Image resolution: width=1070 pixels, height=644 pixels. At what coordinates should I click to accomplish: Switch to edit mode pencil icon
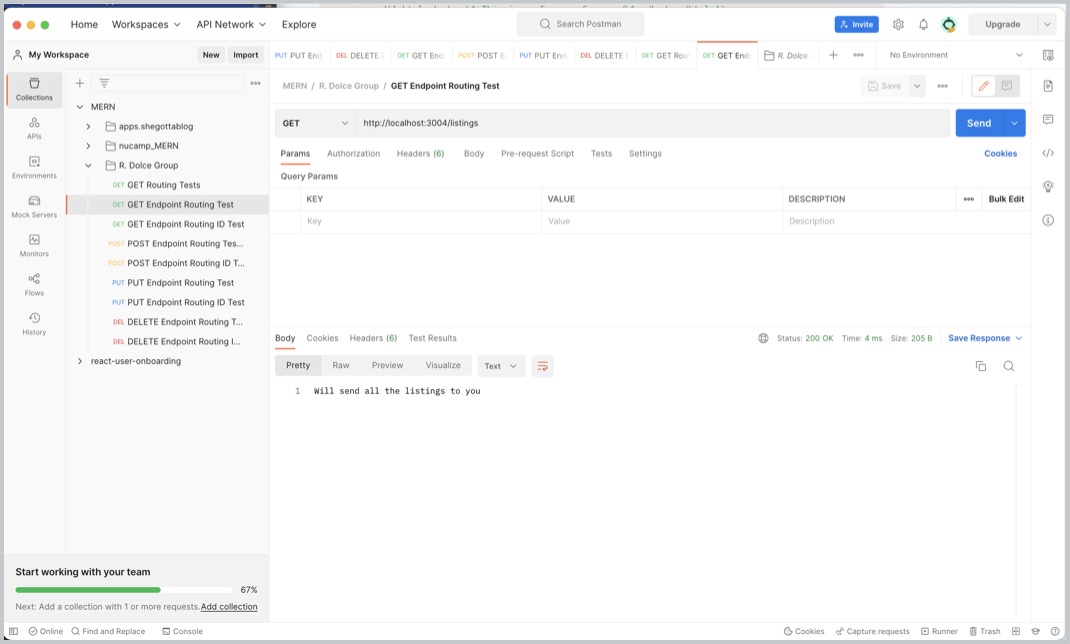coord(983,86)
